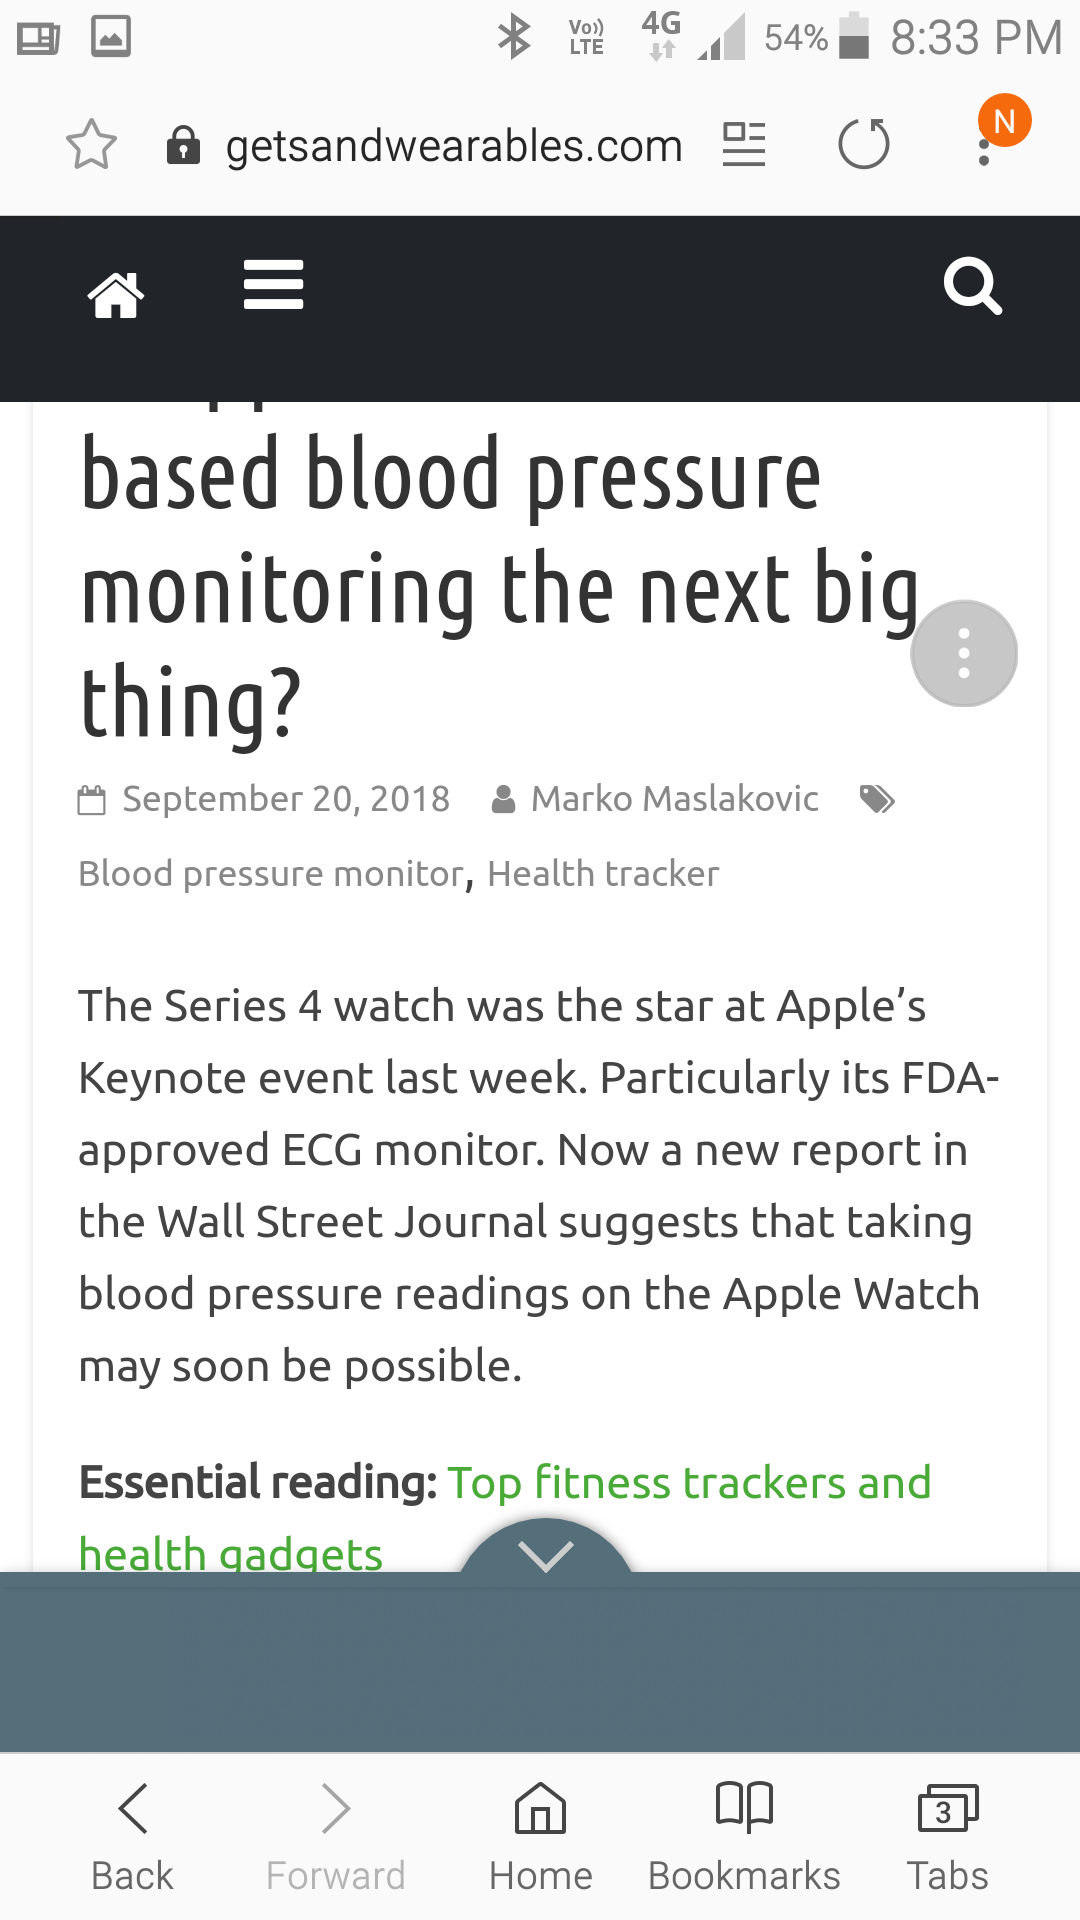Tap the lock icon beside the URL

coord(183,146)
